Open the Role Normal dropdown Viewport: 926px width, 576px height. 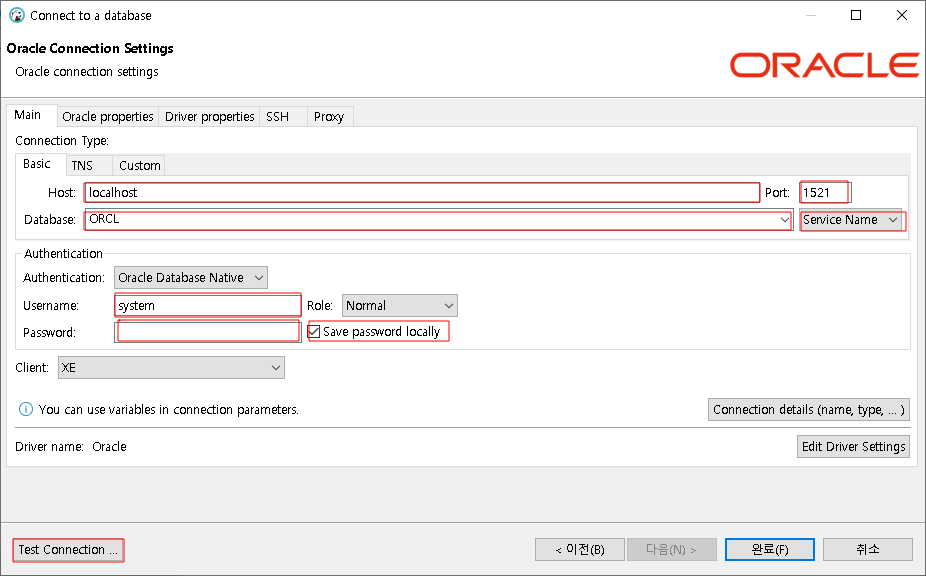(x=399, y=305)
